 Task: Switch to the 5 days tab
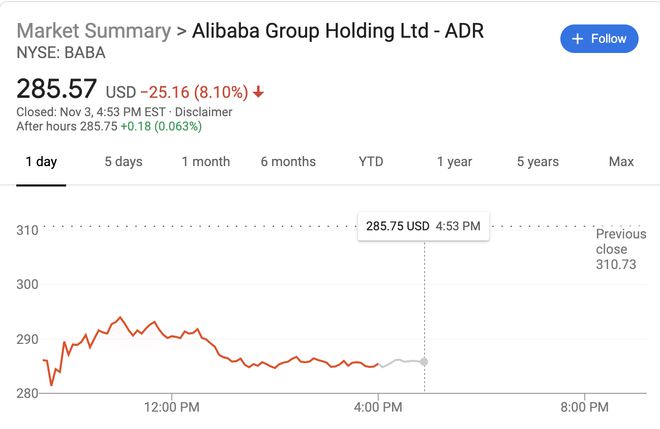[123, 162]
